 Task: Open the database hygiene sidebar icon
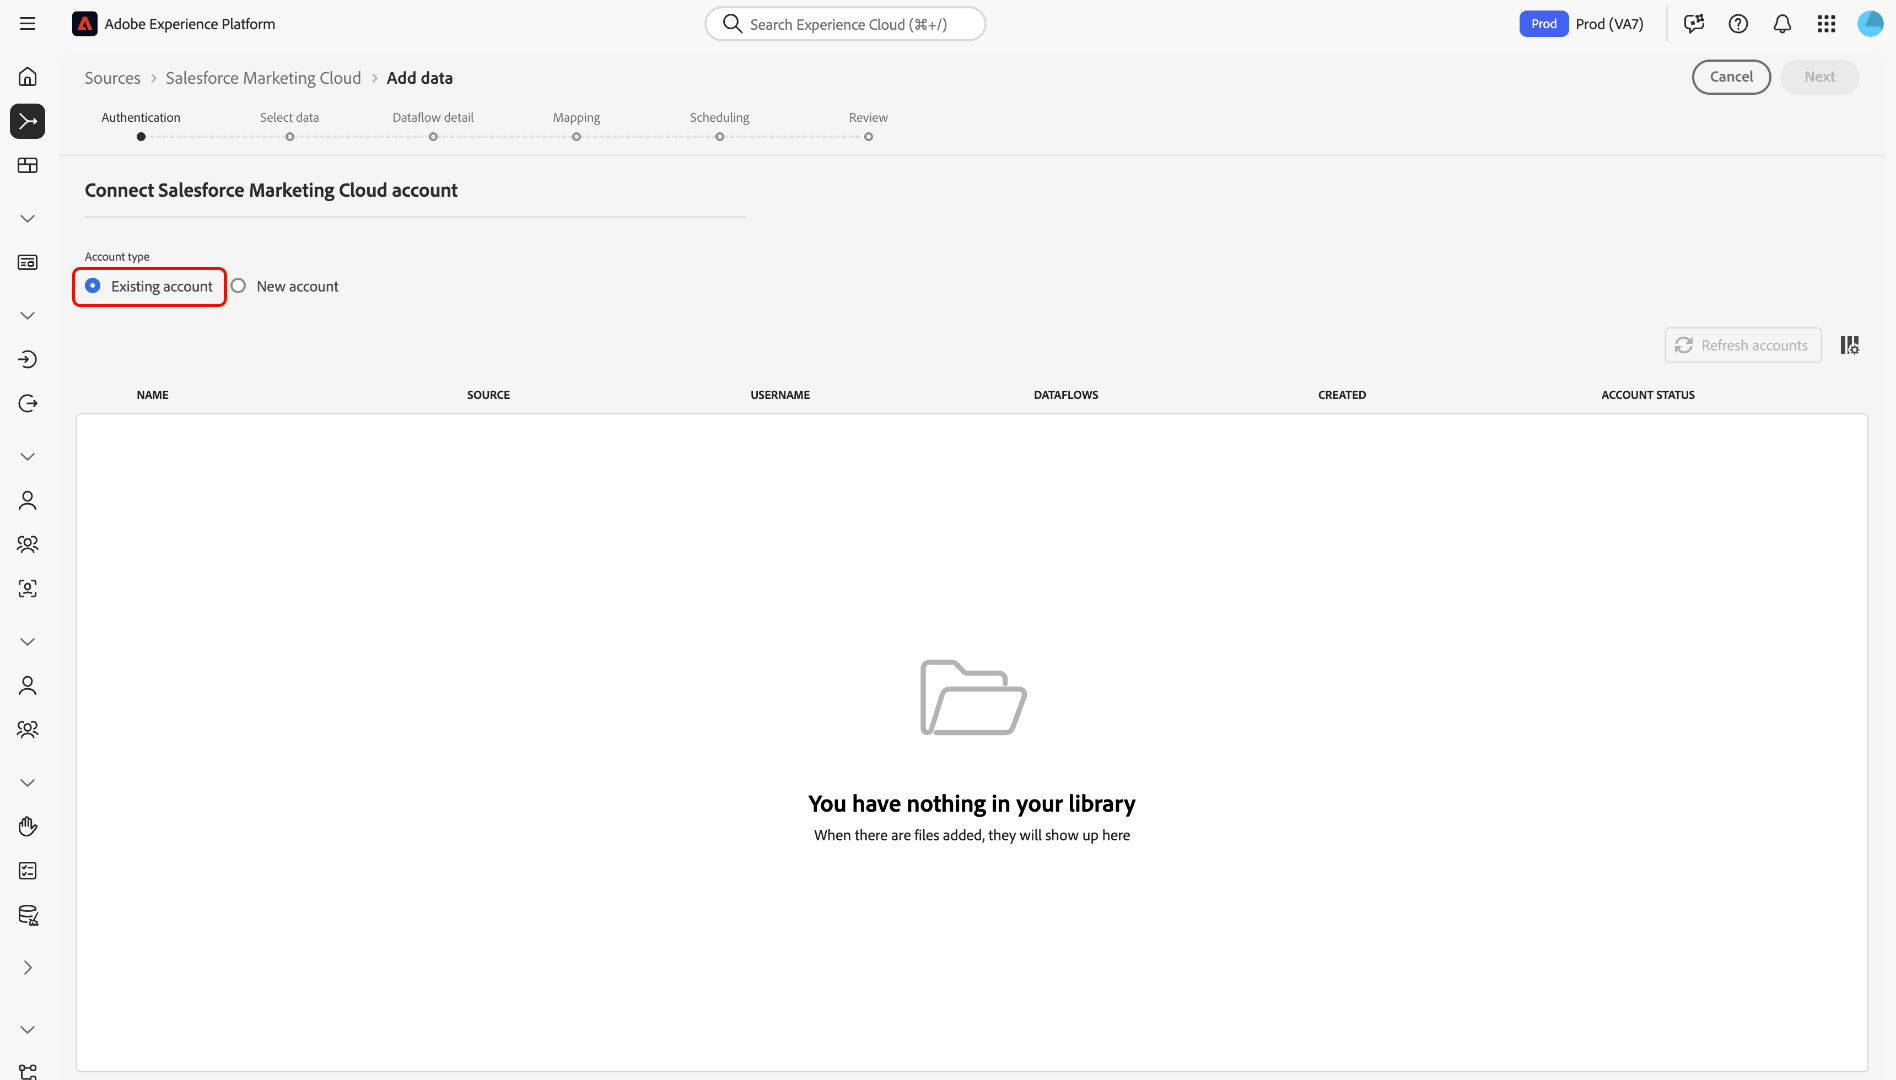click(28, 915)
